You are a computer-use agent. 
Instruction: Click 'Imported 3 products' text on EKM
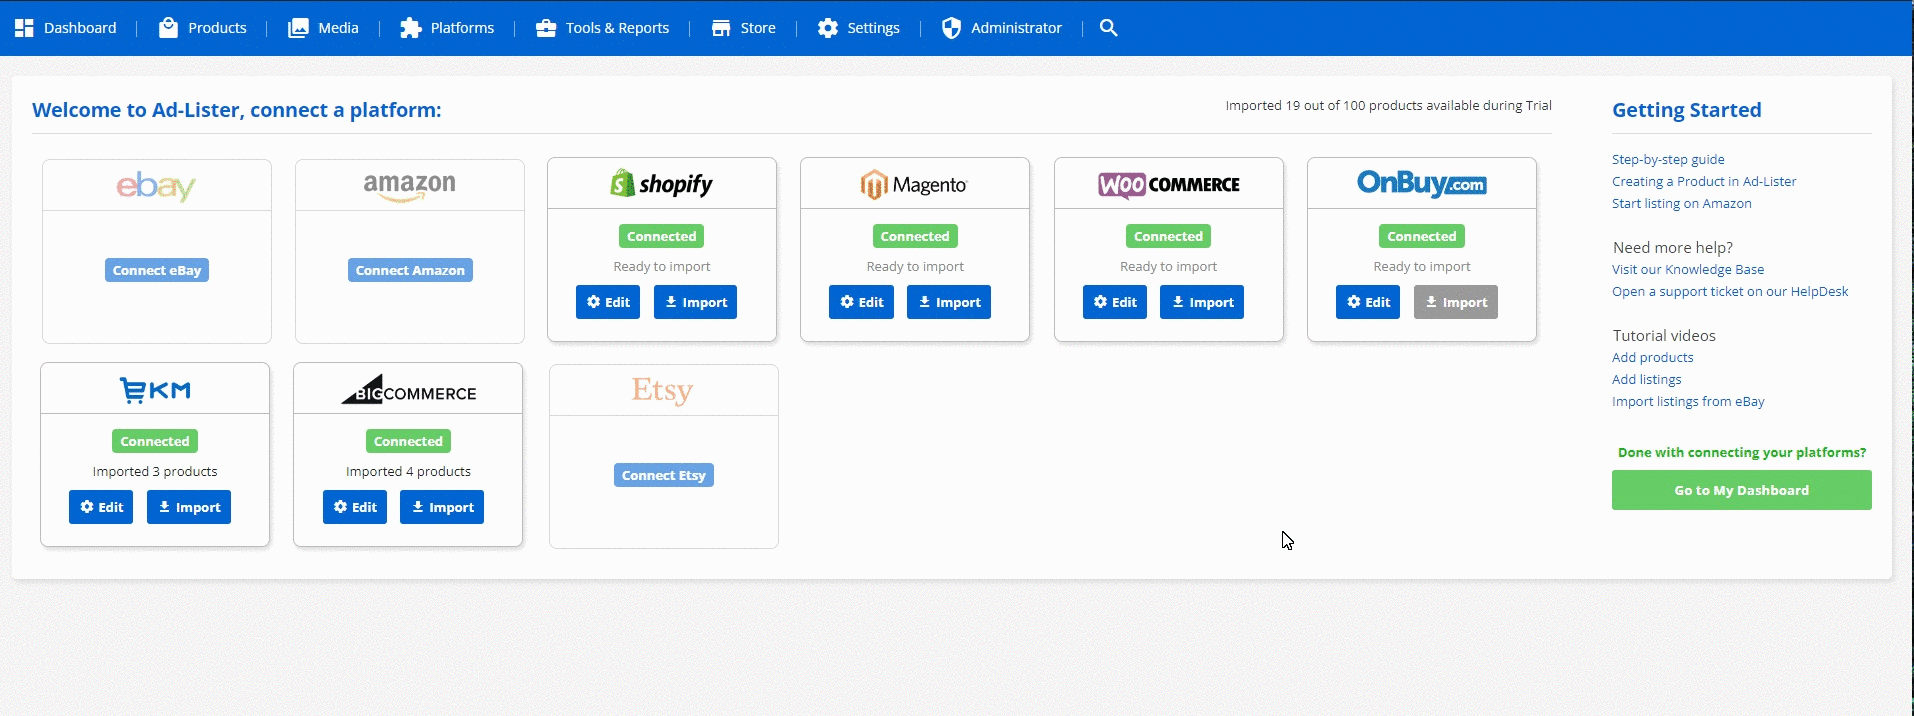click(155, 471)
